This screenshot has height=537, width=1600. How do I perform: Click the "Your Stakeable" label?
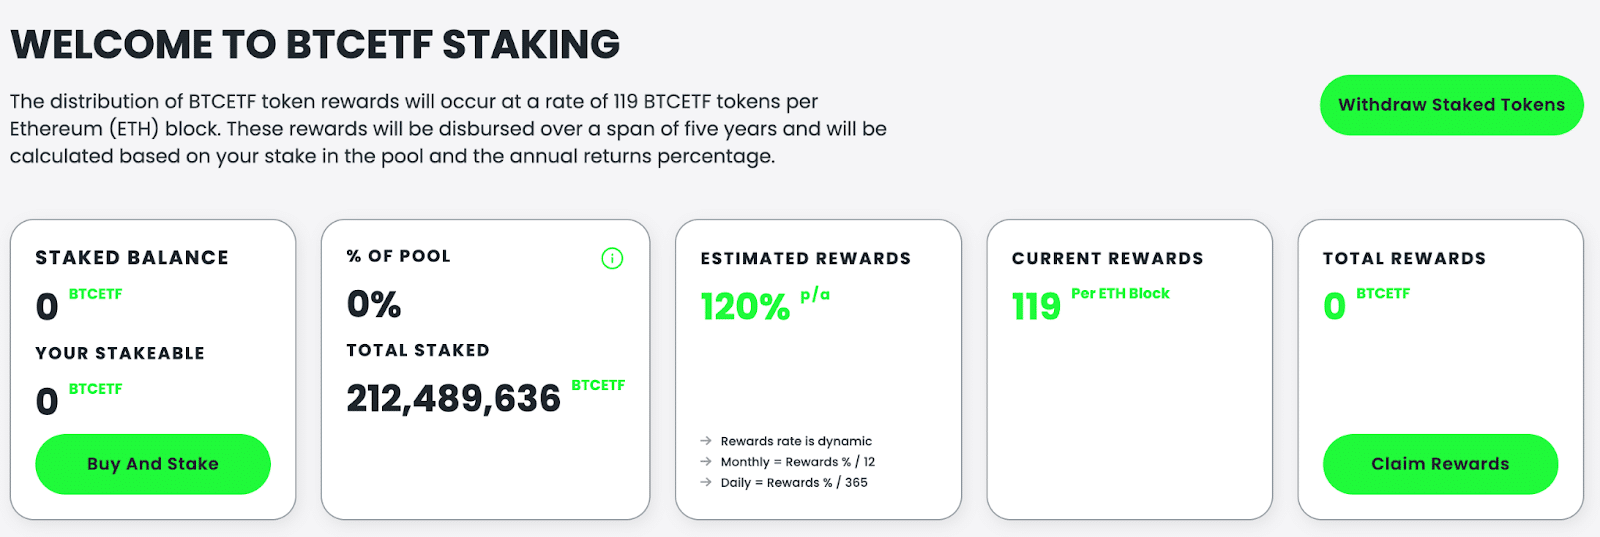pyautogui.click(x=120, y=353)
